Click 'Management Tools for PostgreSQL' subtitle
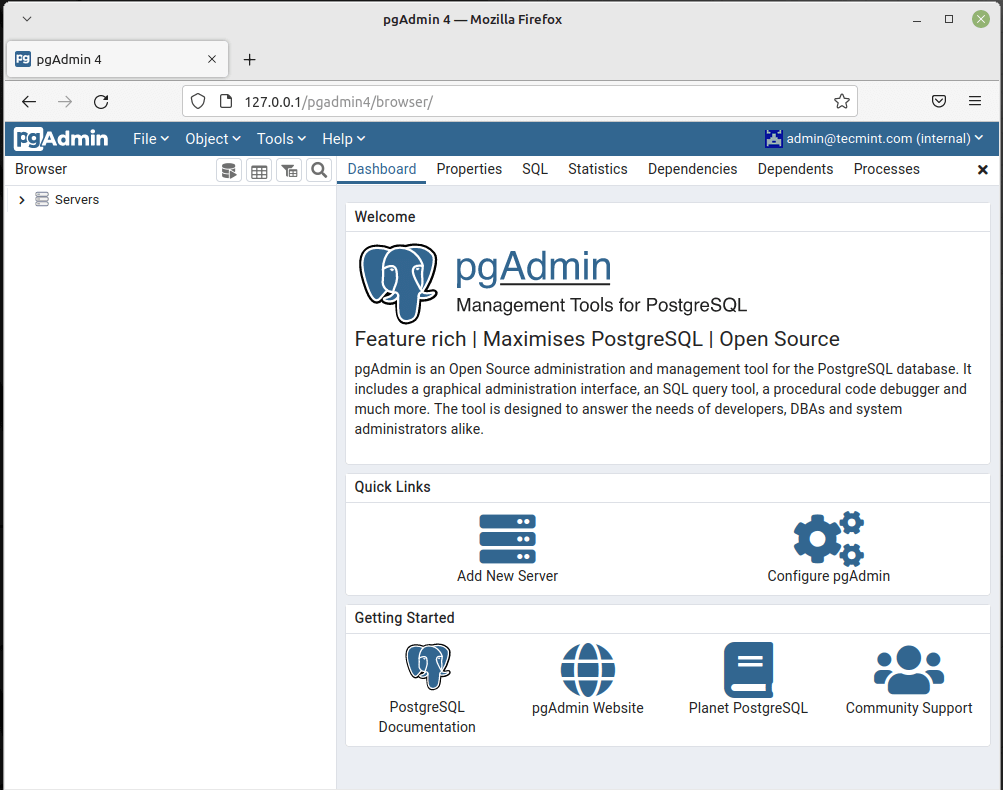Image resolution: width=1003 pixels, height=790 pixels. pos(601,305)
